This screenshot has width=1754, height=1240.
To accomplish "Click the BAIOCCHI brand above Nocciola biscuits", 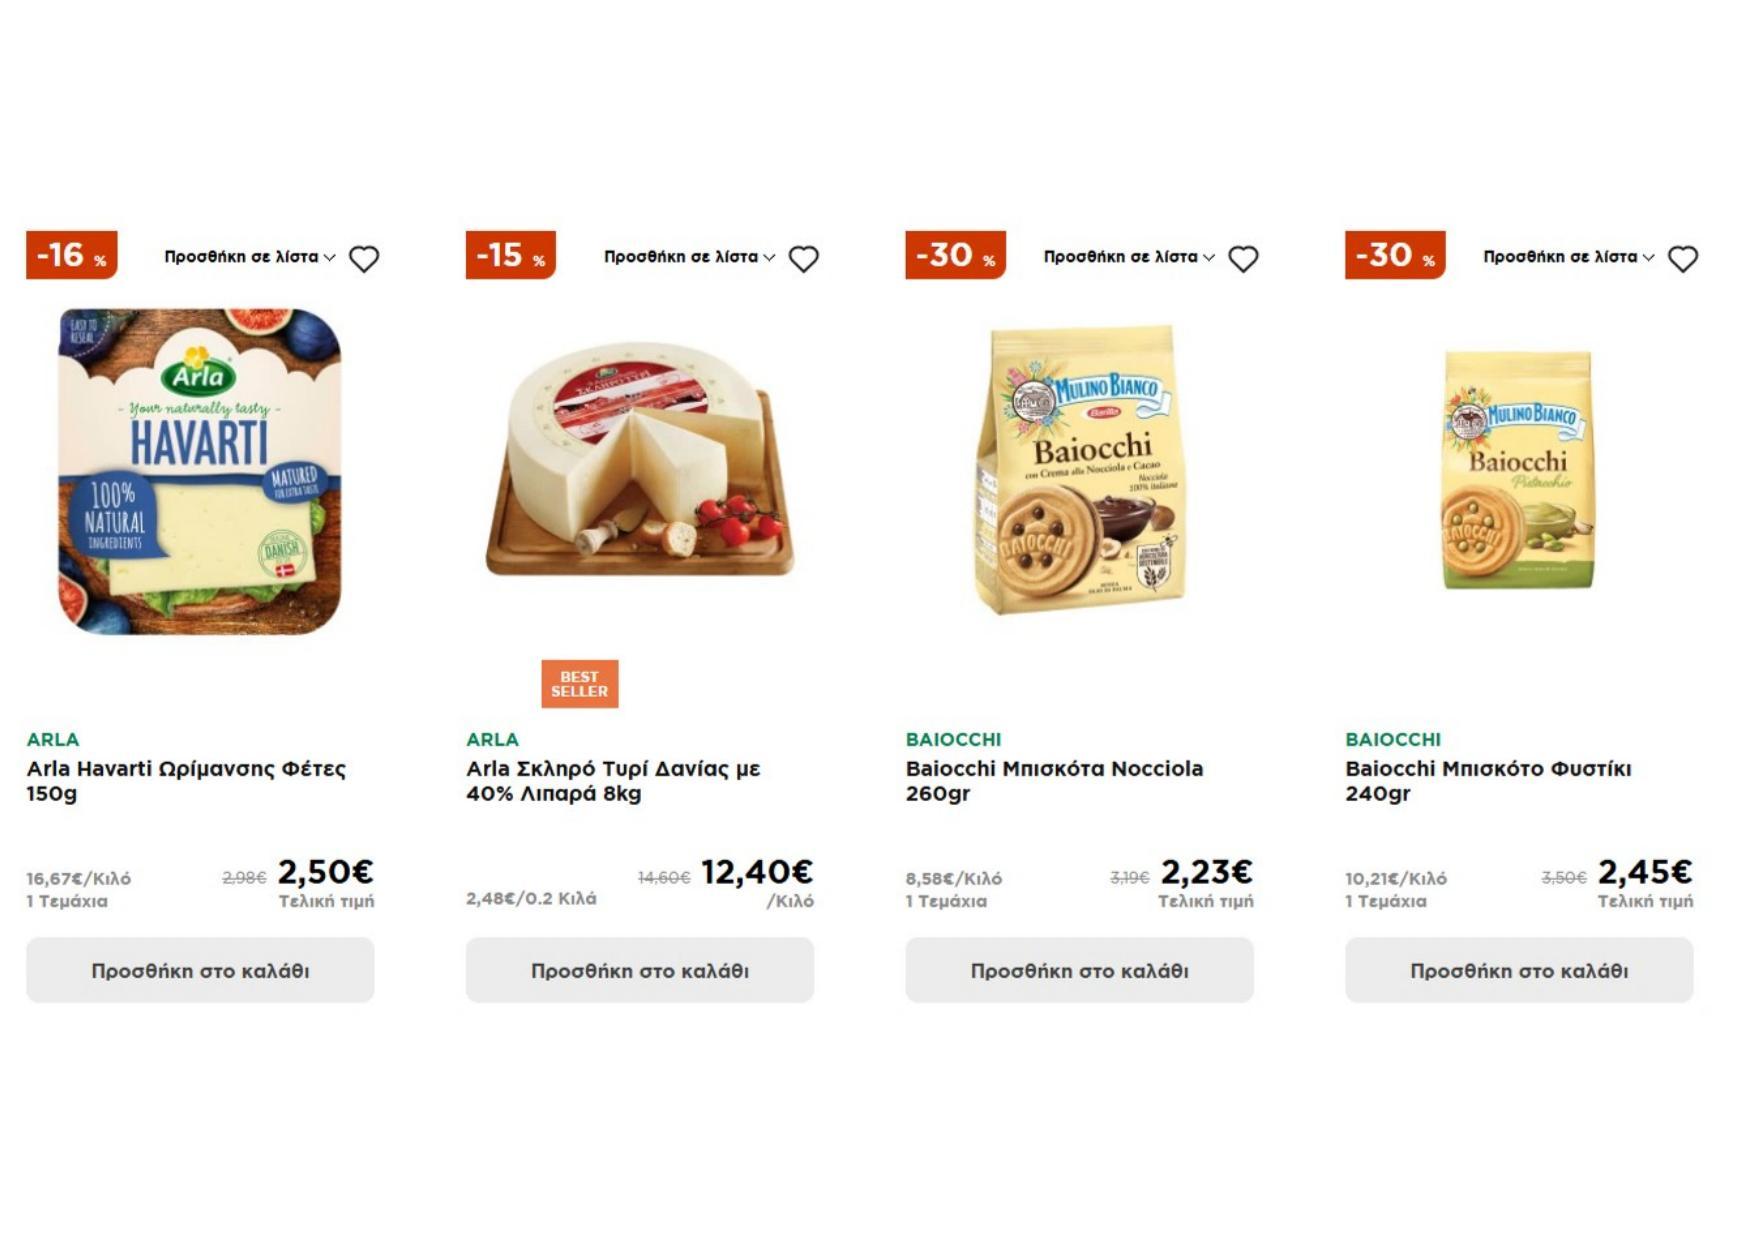I will [x=953, y=740].
